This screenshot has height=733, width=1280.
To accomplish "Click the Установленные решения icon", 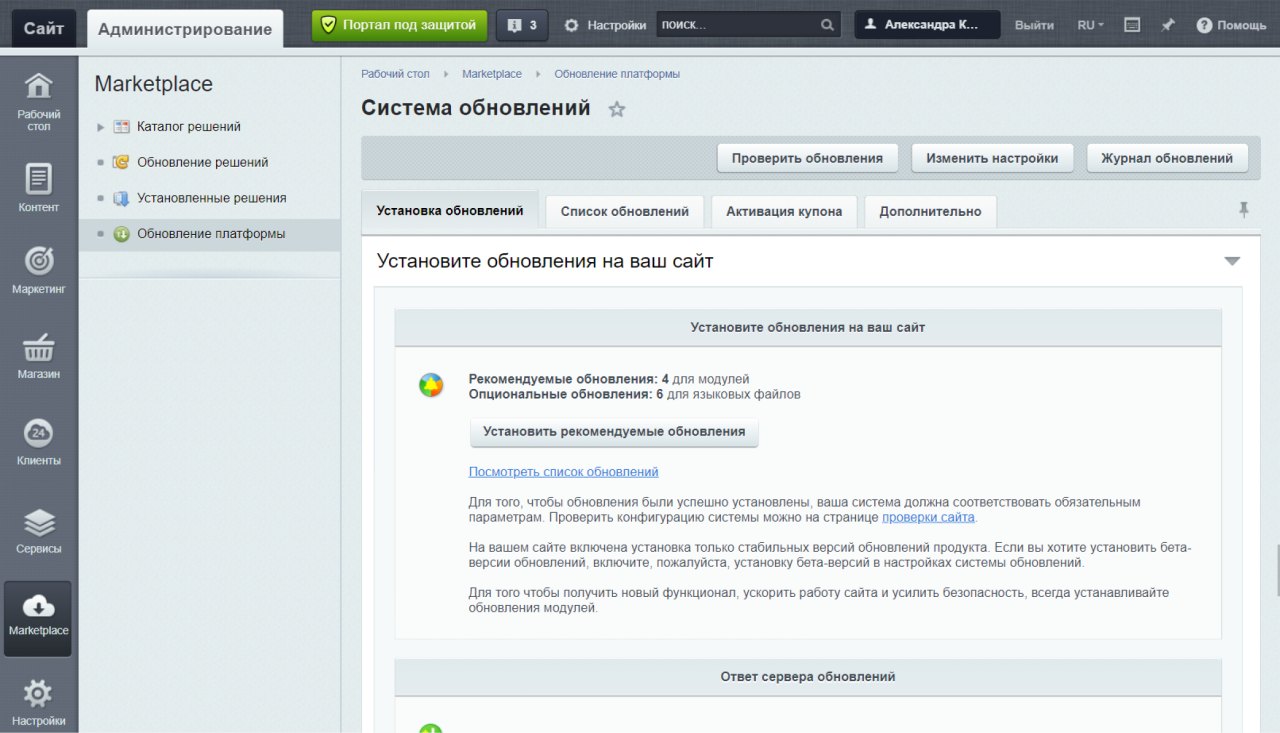I will click(121, 198).
